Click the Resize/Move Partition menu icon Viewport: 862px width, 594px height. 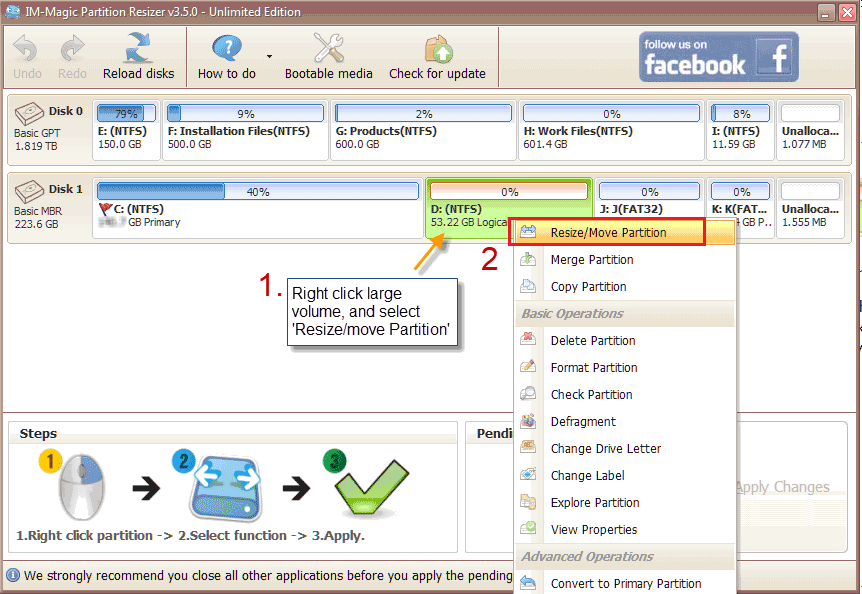528,231
